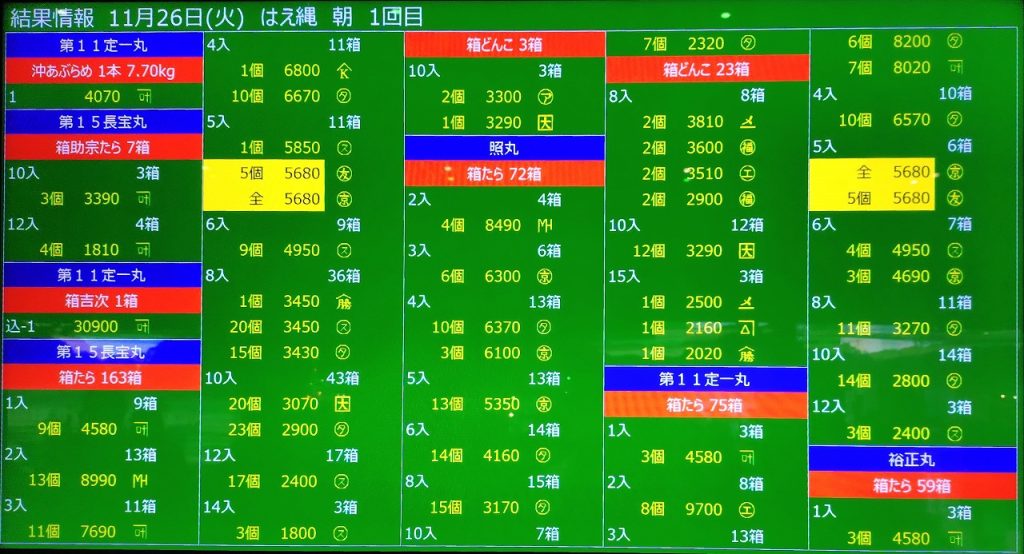Select the buyer symbol next to 8490
Viewport: 1024px width, 554px height.
click(x=546, y=225)
